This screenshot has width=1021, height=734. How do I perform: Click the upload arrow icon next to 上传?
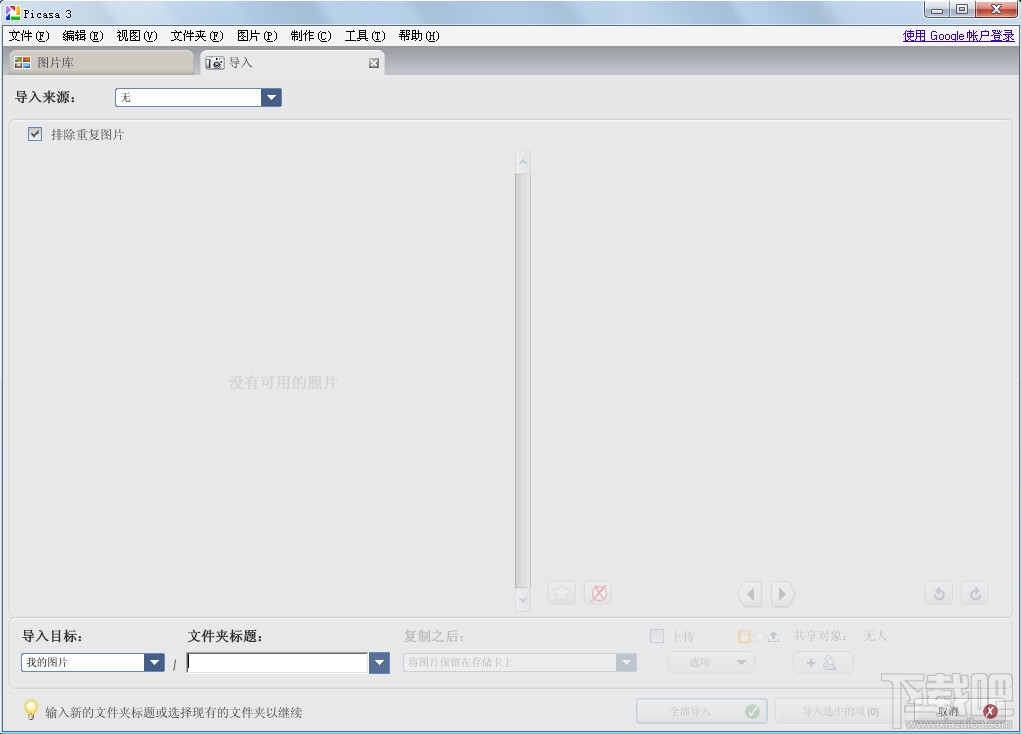click(x=772, y=635)
